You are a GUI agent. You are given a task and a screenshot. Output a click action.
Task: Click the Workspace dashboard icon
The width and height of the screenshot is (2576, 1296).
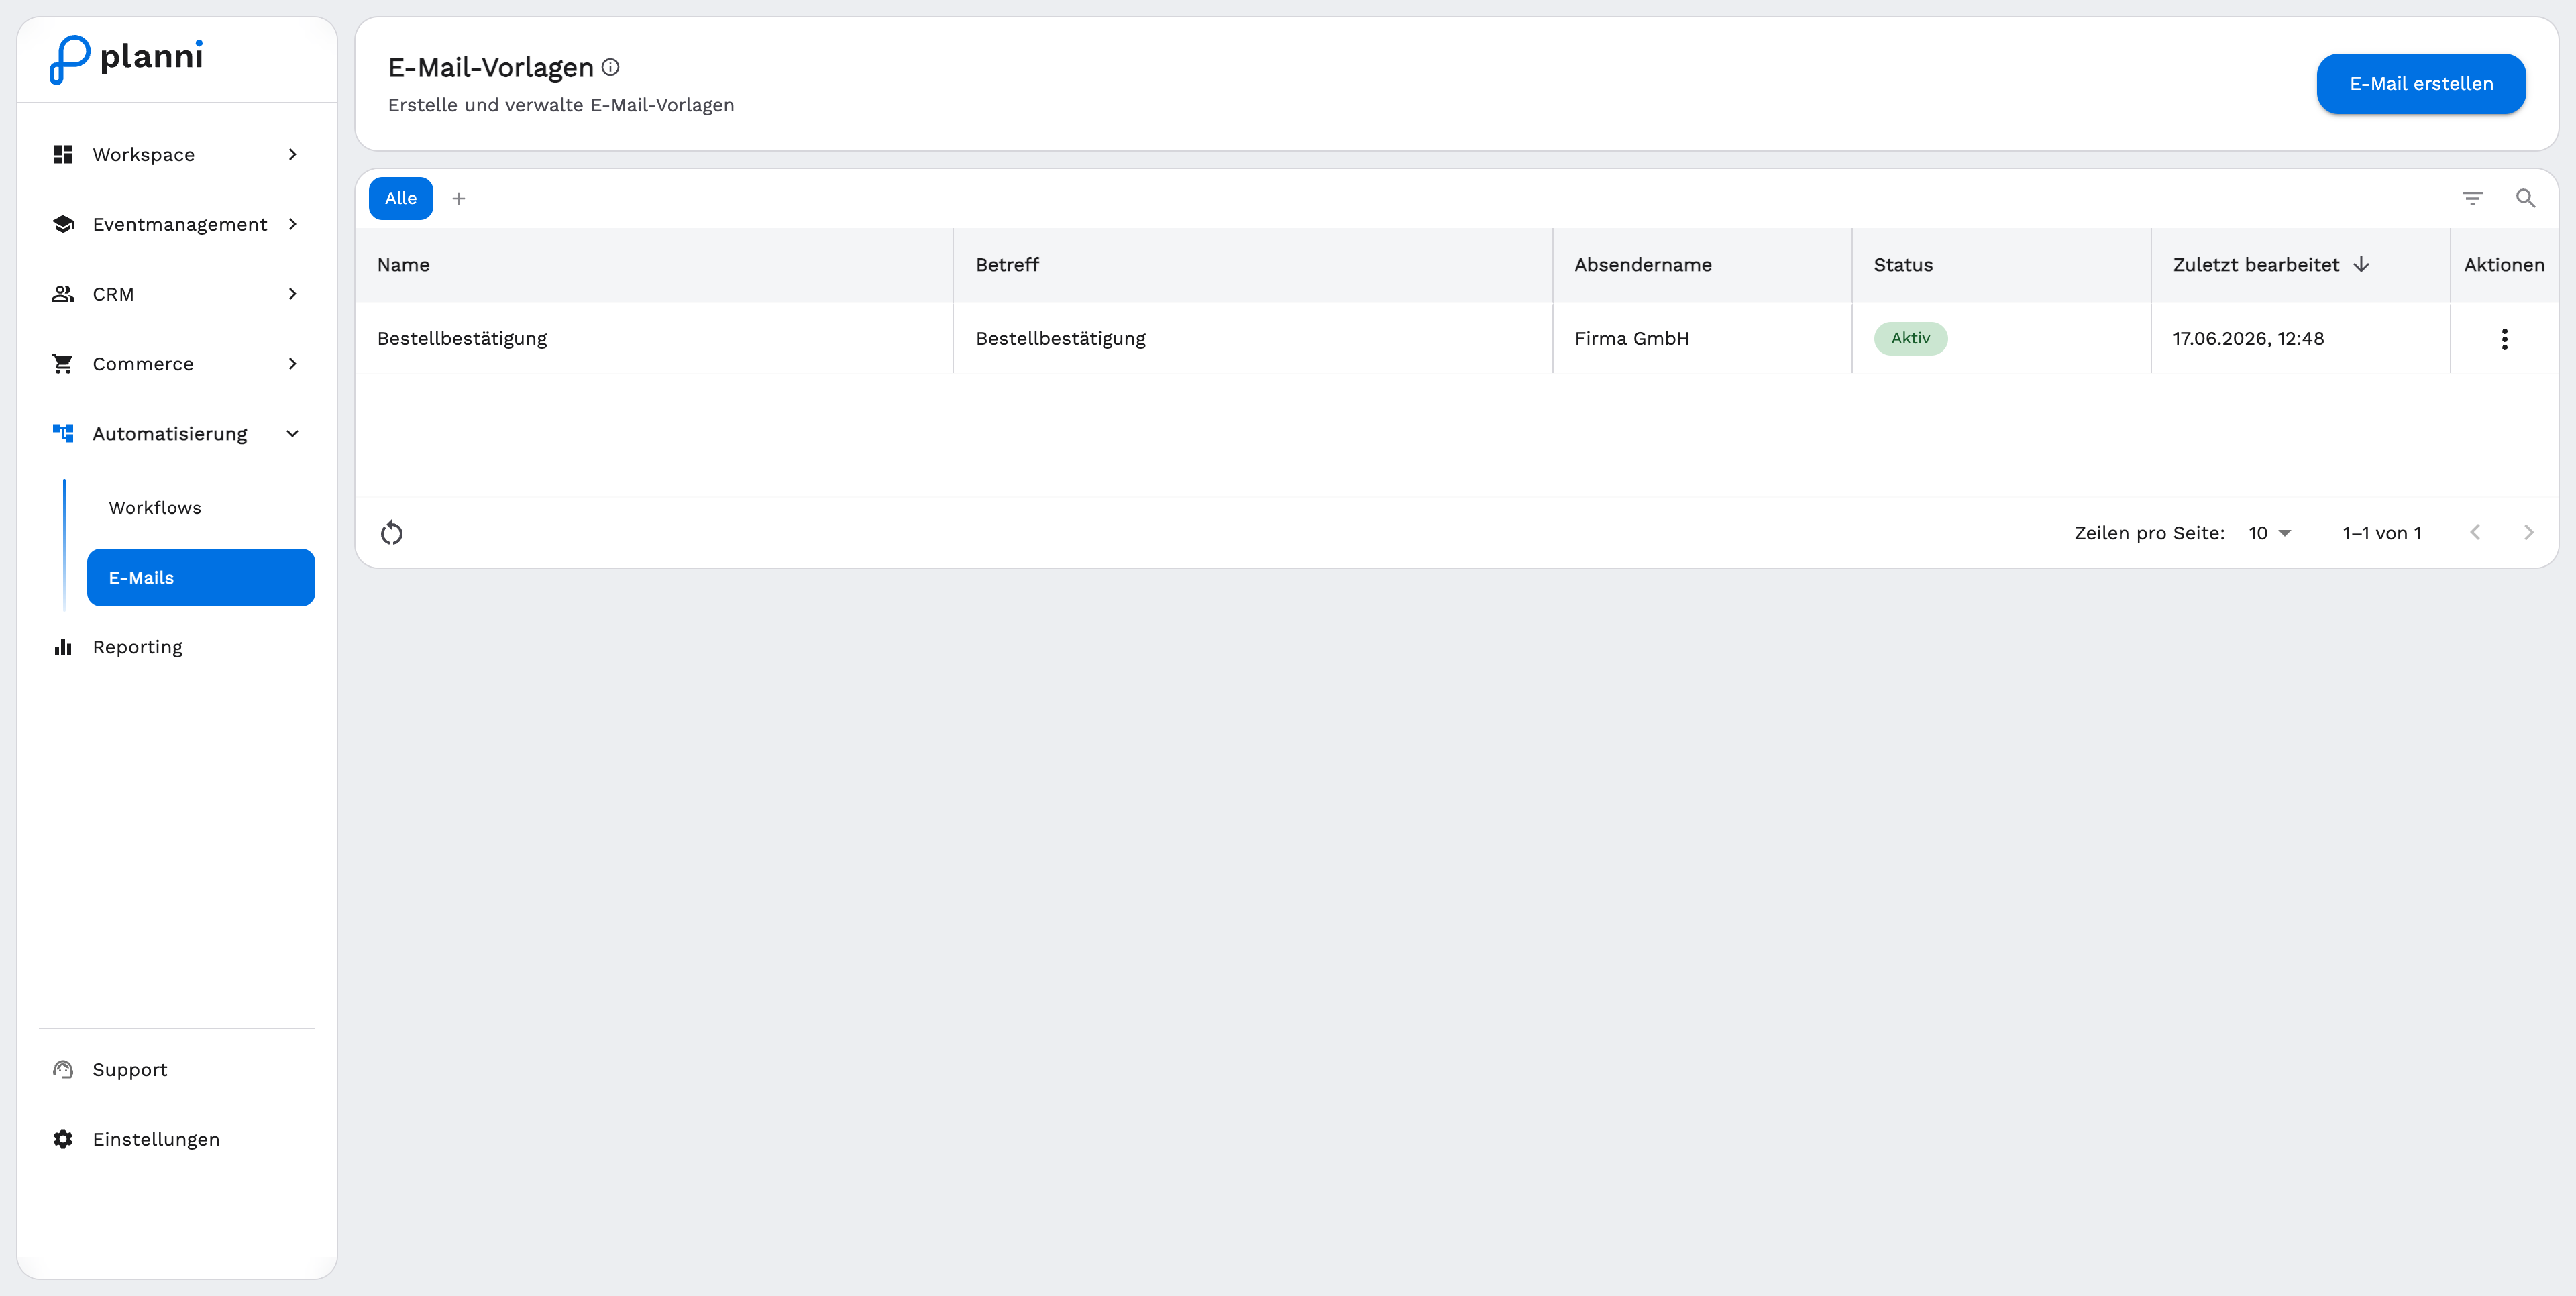[x=63, y=154]
